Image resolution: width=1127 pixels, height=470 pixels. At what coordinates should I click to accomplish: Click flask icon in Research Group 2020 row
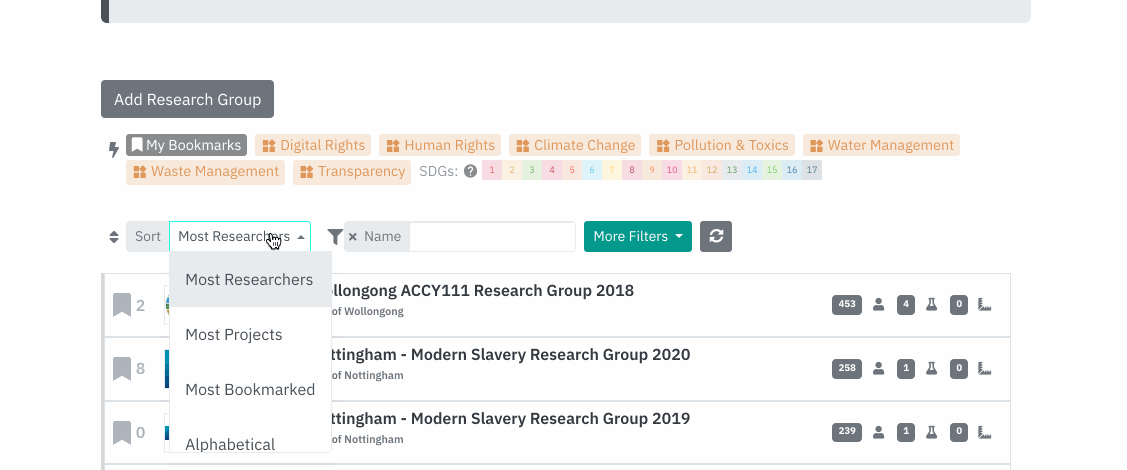point(932,369)
